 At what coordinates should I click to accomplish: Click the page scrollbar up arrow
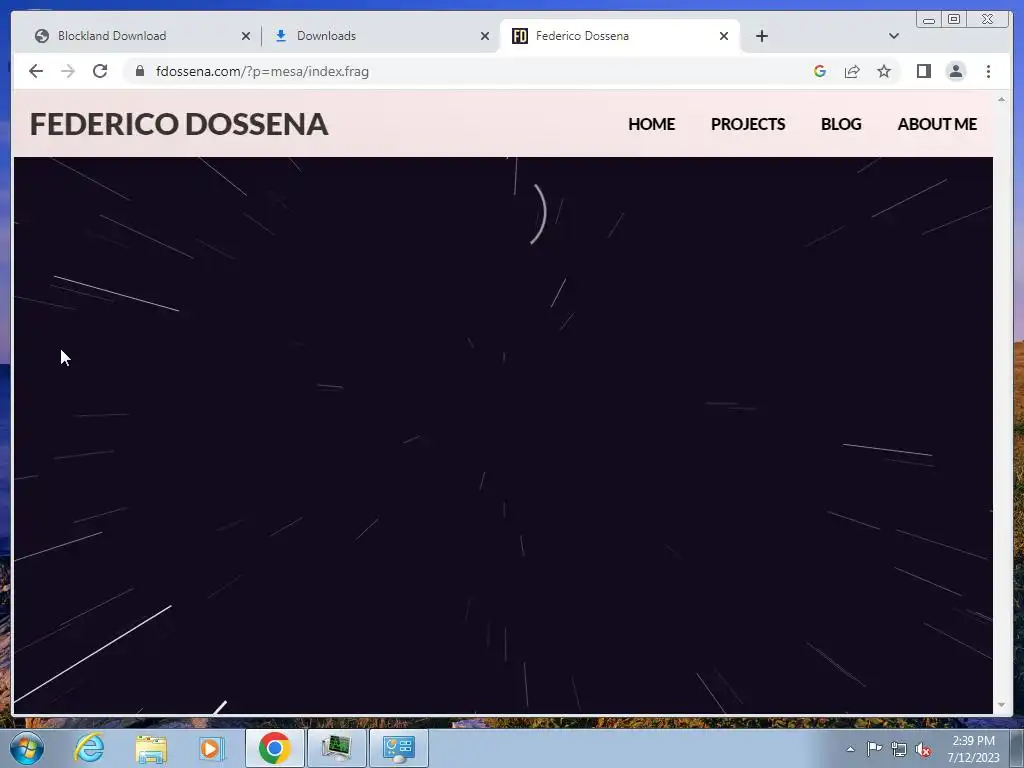click(x=1002, y=99)
